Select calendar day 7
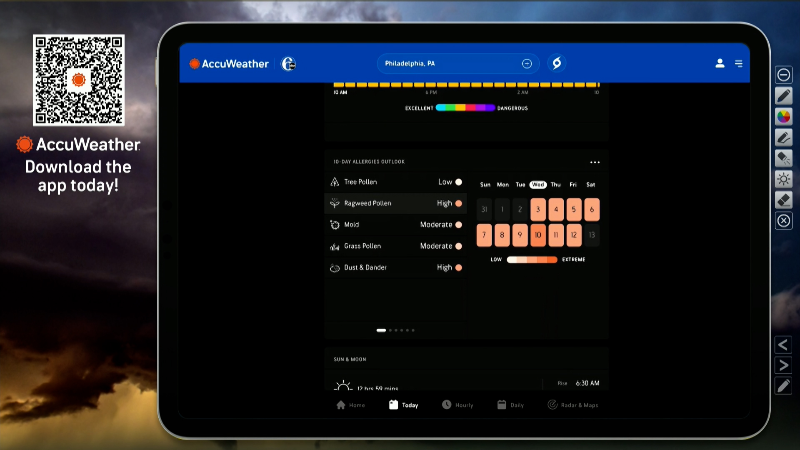 (484, 235)
